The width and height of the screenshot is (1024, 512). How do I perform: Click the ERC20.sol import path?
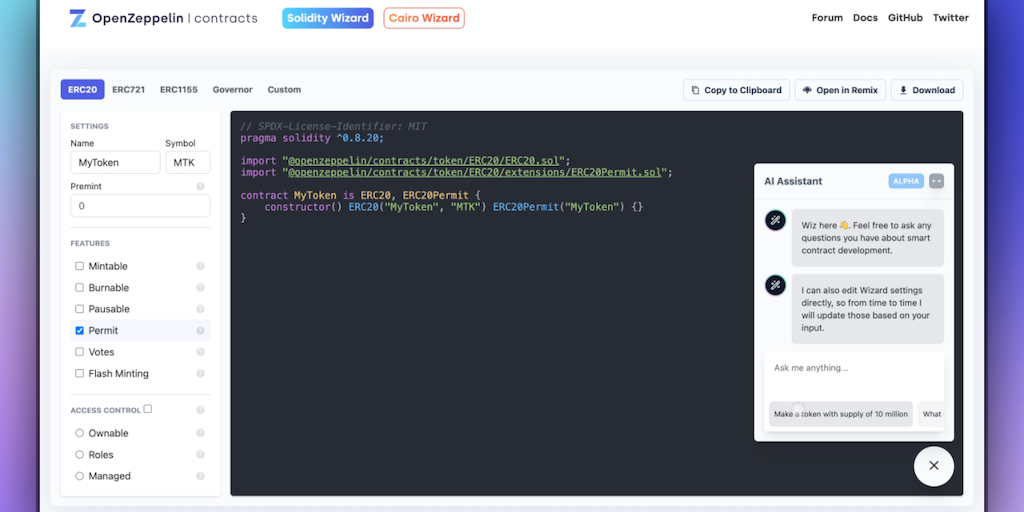tap(426, 161)
